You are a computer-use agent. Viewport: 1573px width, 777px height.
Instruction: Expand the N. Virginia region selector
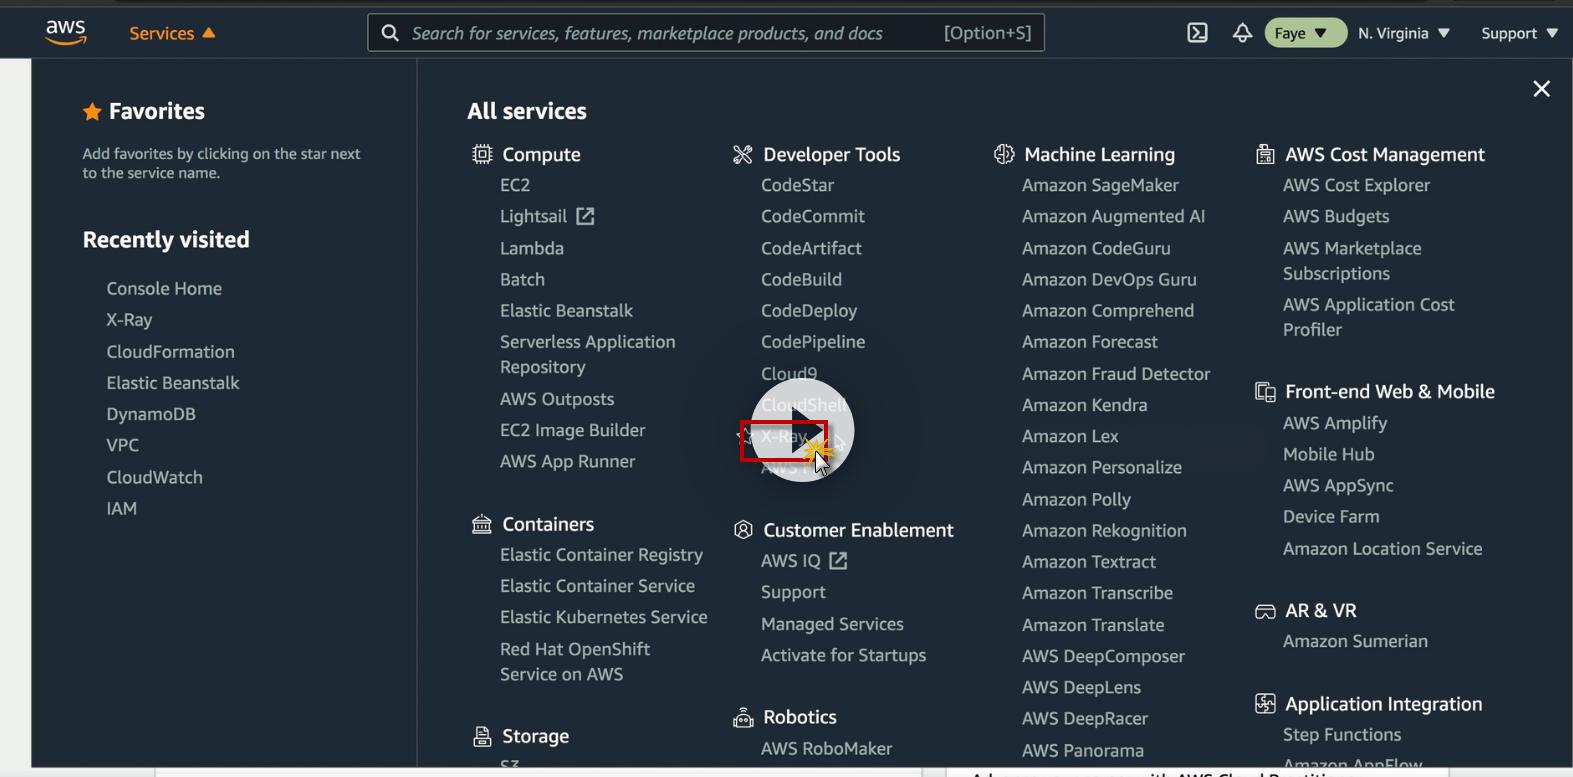point(1403,33)
